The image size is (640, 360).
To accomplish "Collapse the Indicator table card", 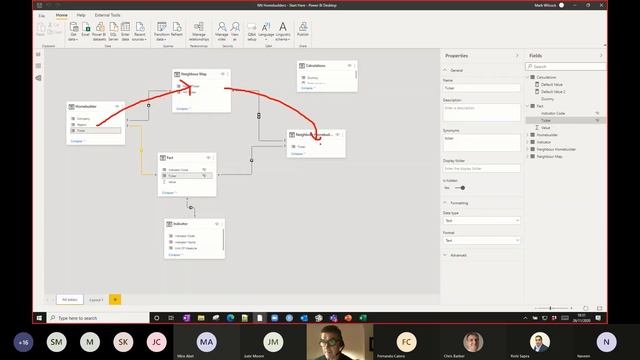I will [176, 255].
